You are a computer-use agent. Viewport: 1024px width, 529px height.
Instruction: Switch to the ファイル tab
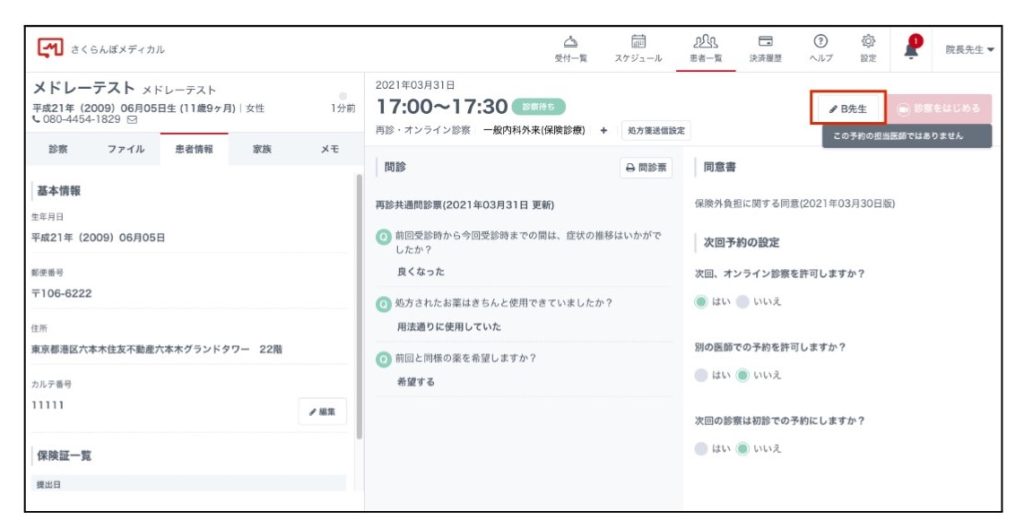pos(126,148)
